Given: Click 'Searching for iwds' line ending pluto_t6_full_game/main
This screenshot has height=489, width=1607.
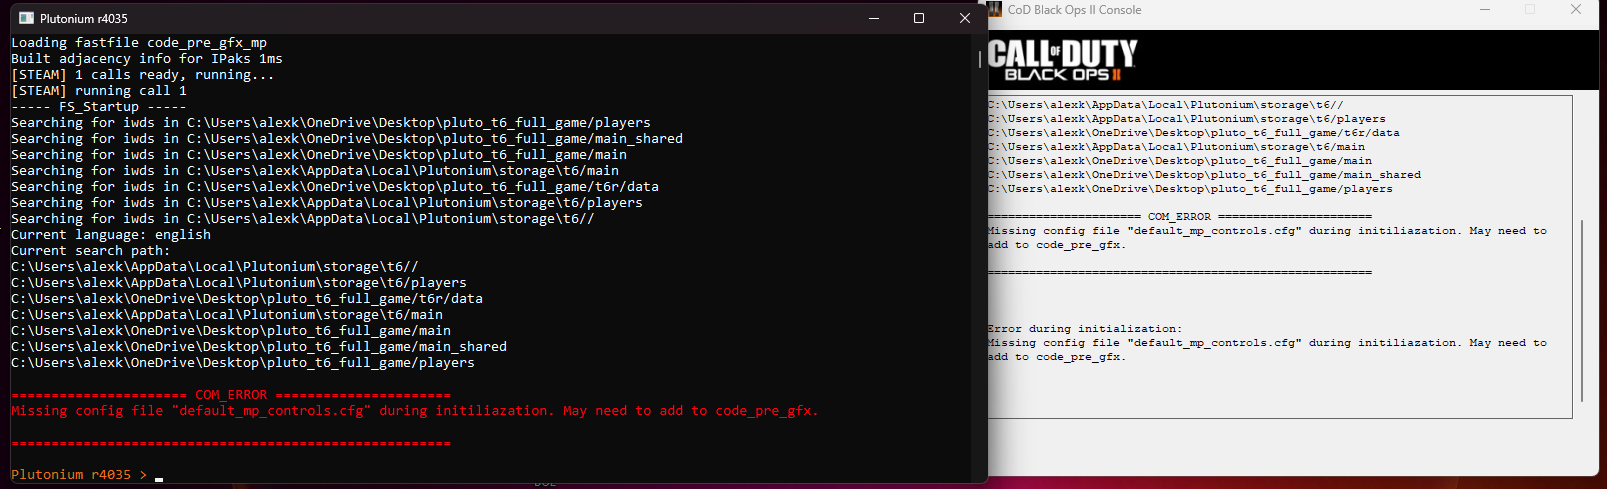Looking at the screenshot, I should pyautogui.click(x=319, y=155).
